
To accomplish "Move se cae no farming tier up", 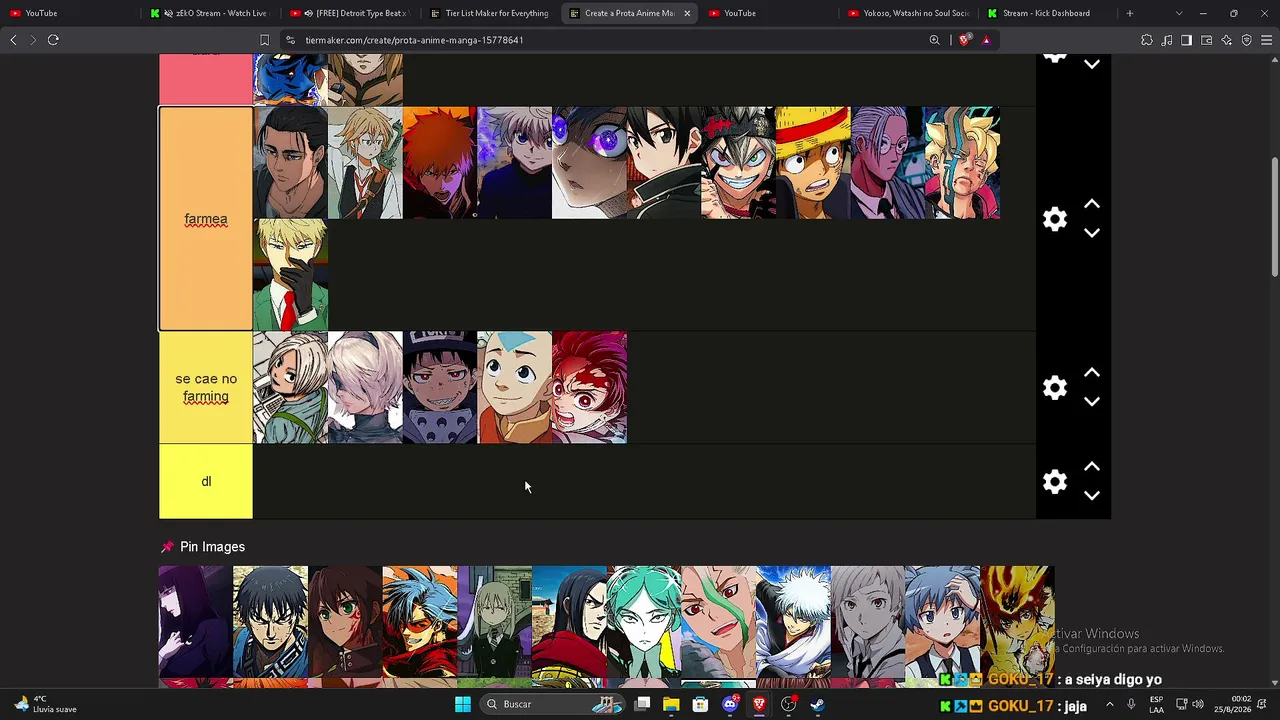I will click(x=1092, y=373).
